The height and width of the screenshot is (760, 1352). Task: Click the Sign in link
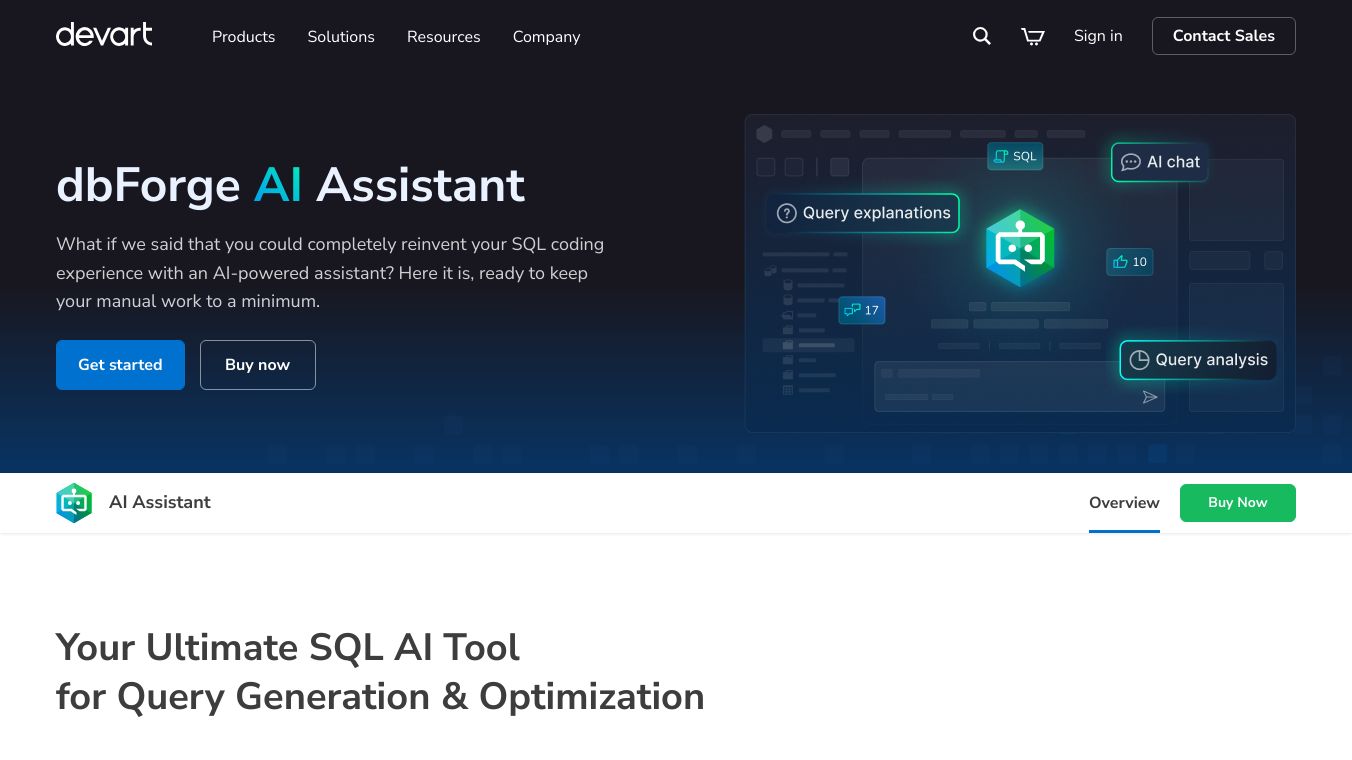click(x=1098, y=36)
